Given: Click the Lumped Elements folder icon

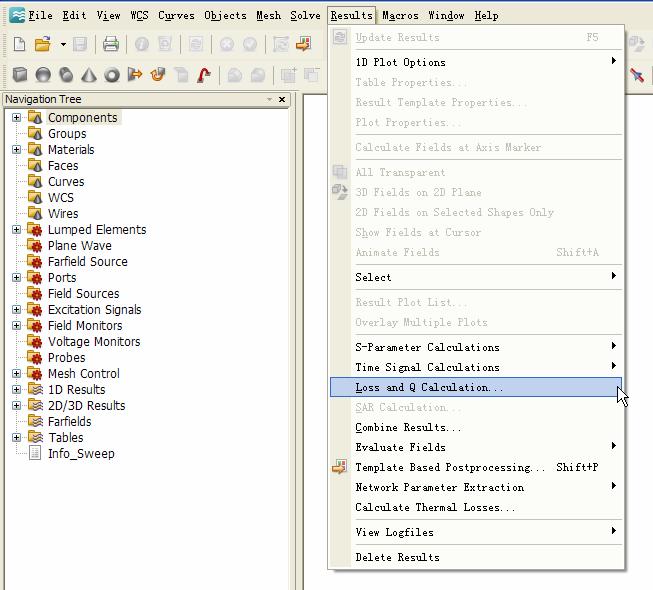Looking at the screenshot, I should (35, 230).
